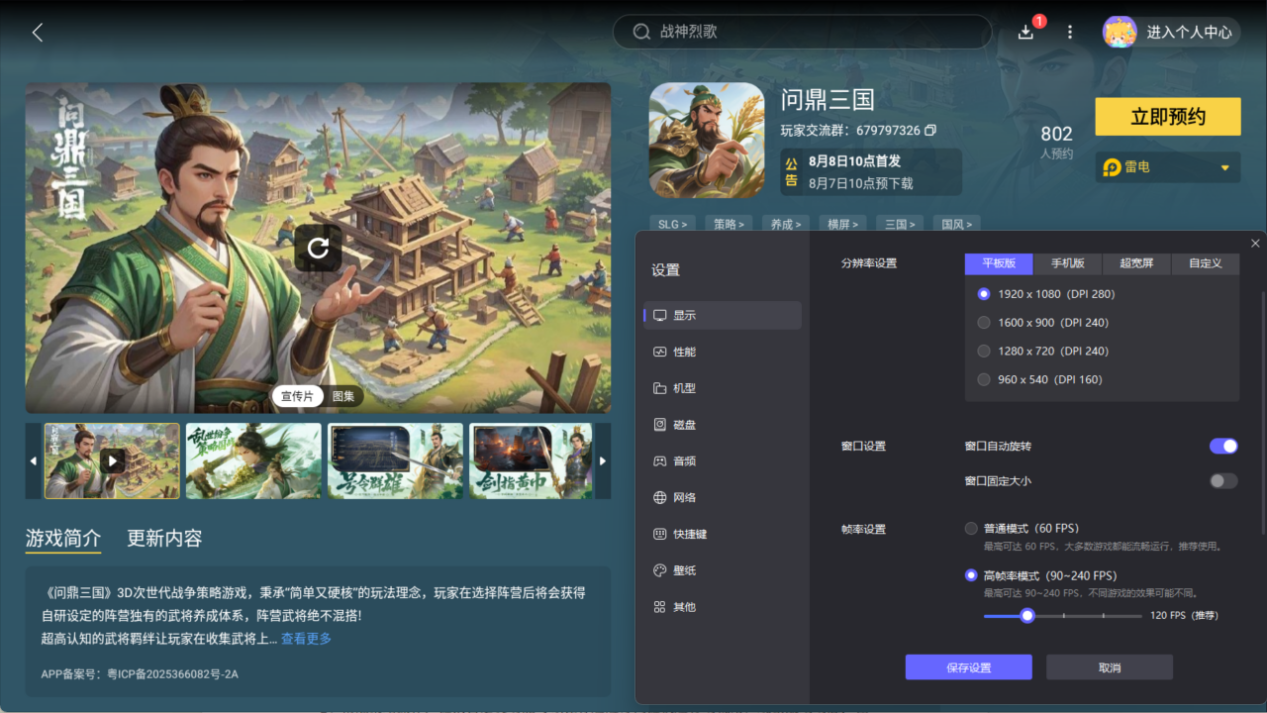Click 取消 cancel button
Viewport: 1267px width, 713px height.
tap(1109, 667)
